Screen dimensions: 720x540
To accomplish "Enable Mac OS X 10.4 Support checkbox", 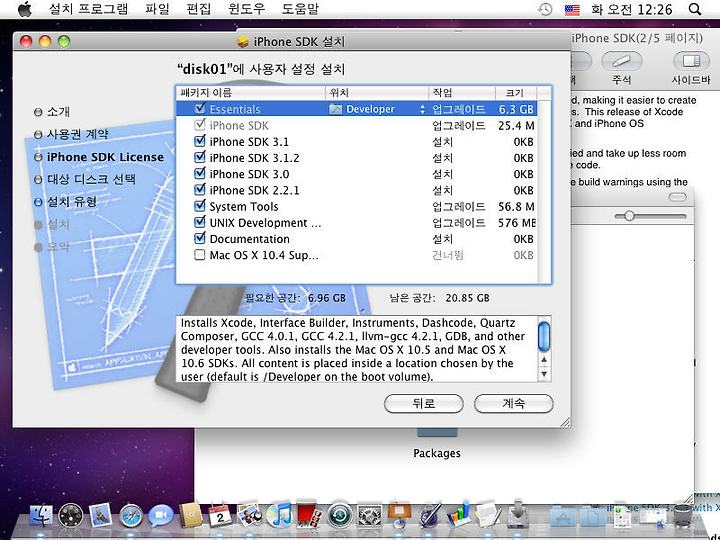I will coord(200,254).
